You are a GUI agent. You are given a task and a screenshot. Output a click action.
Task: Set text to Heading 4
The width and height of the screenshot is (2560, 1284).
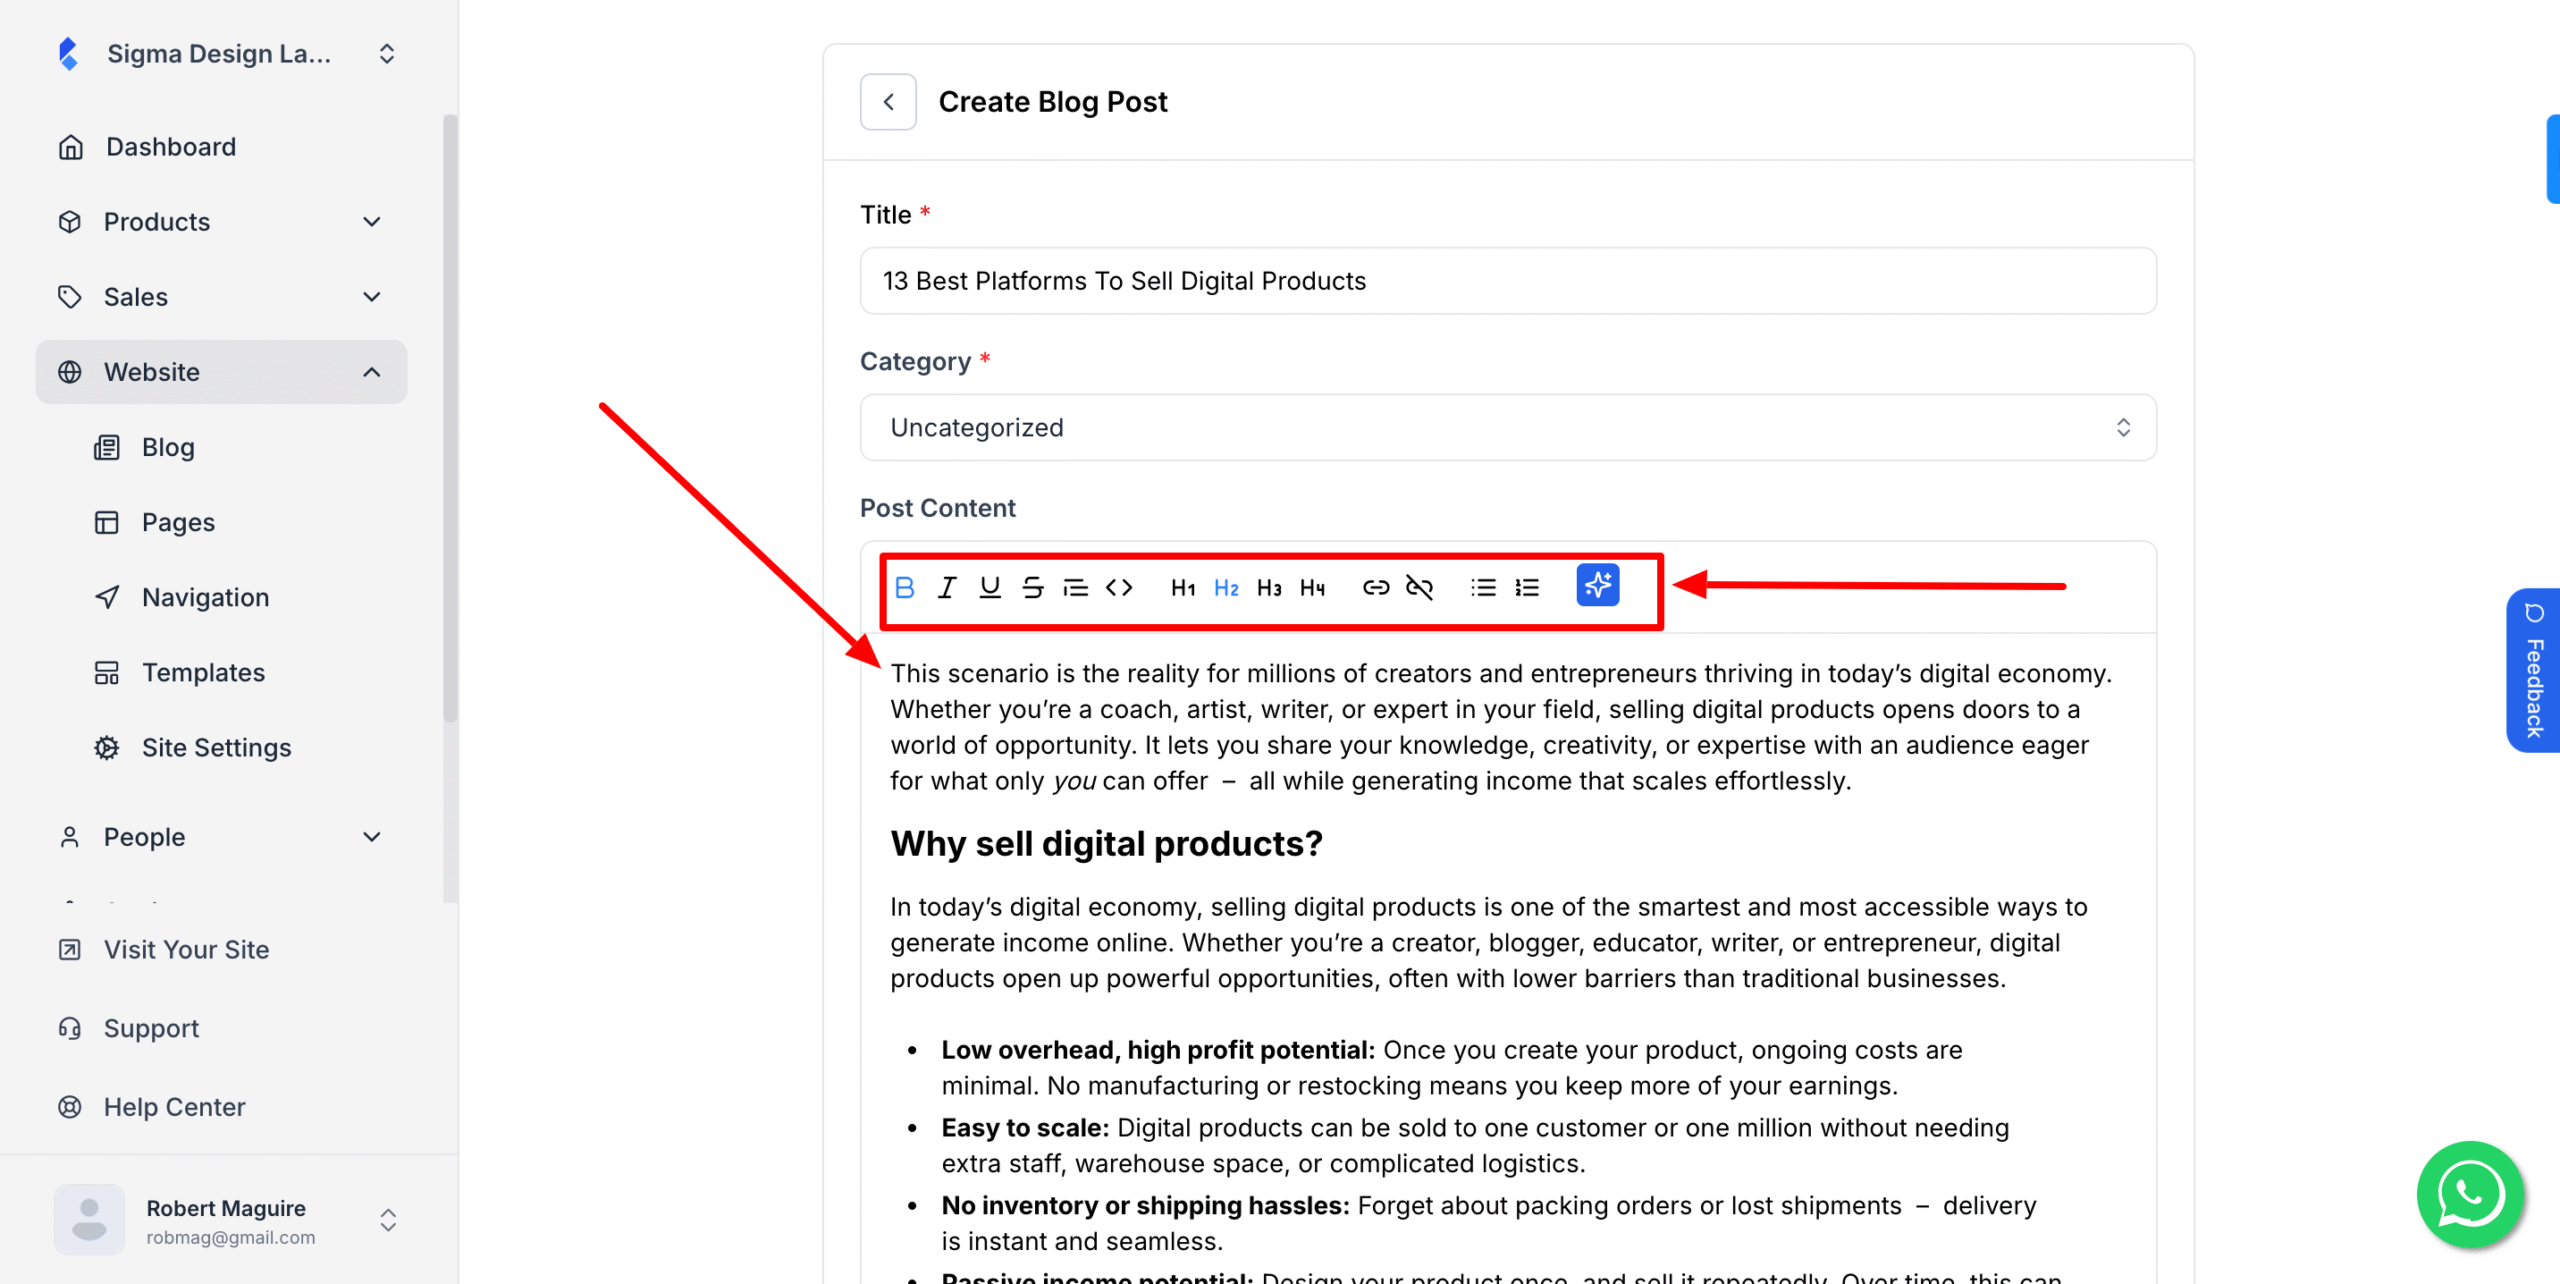[x=1313, y=587]
